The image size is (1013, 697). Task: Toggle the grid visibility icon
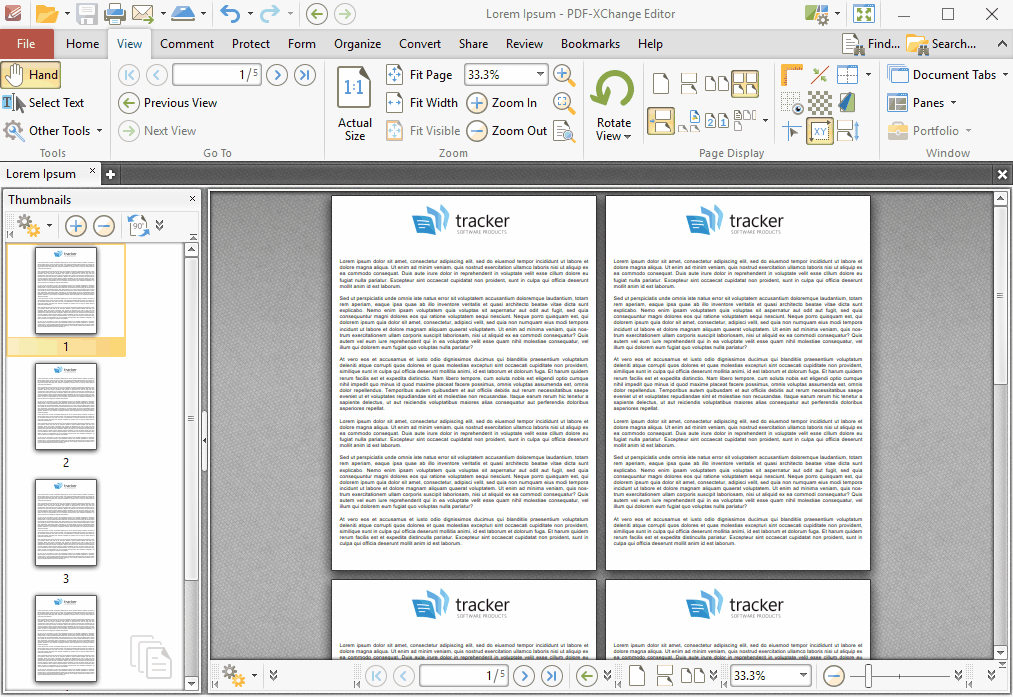tap(791, 103)
